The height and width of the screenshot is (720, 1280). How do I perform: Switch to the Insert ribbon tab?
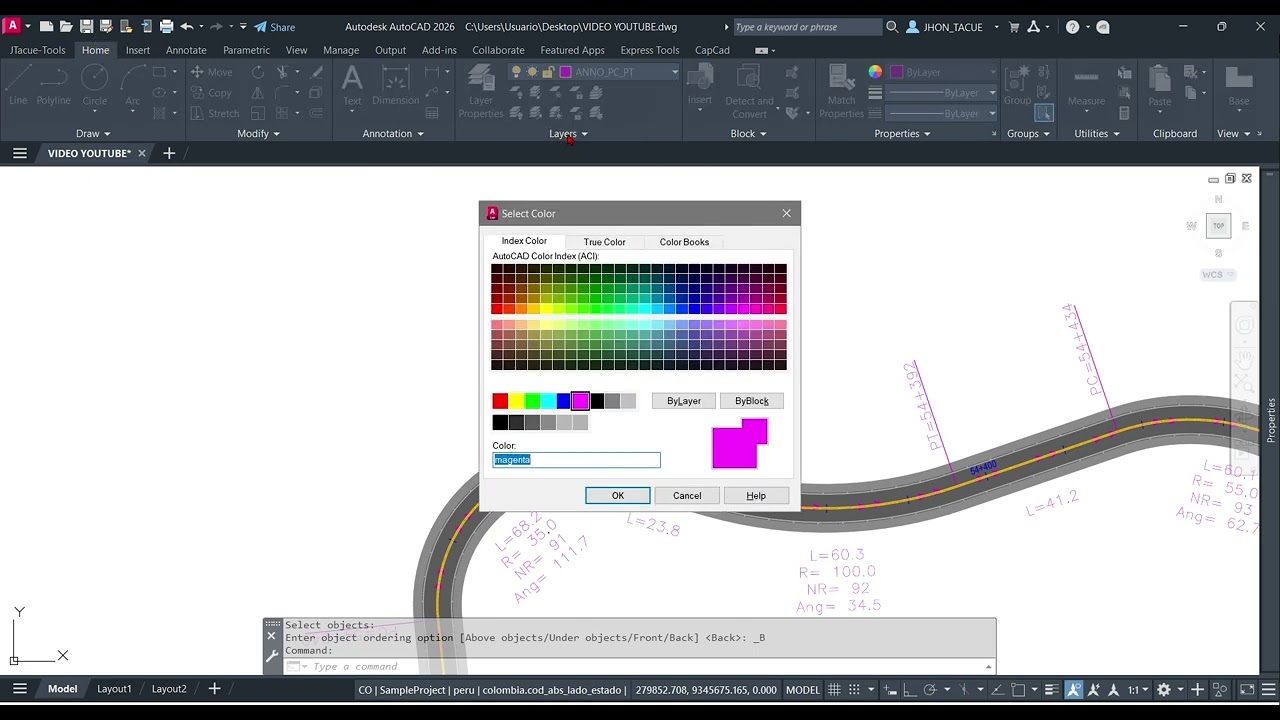[138, 50]
